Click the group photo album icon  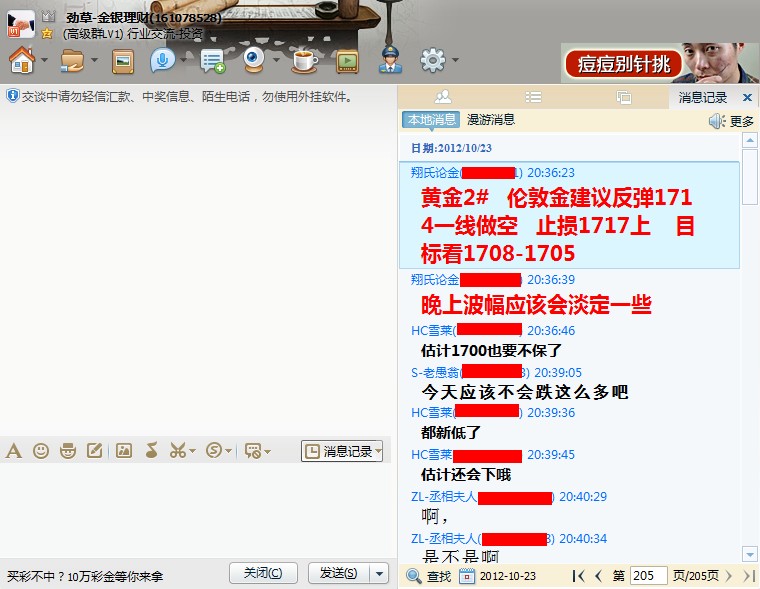(x=123, y=61)
